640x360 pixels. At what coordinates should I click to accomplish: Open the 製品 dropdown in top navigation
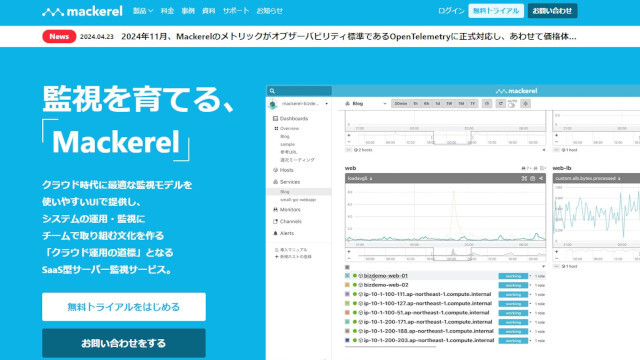click(143, 11)
